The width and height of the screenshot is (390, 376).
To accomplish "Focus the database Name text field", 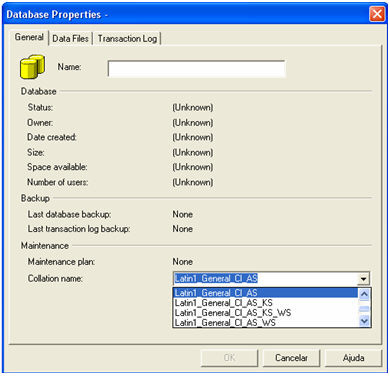I will click(196, 68).
